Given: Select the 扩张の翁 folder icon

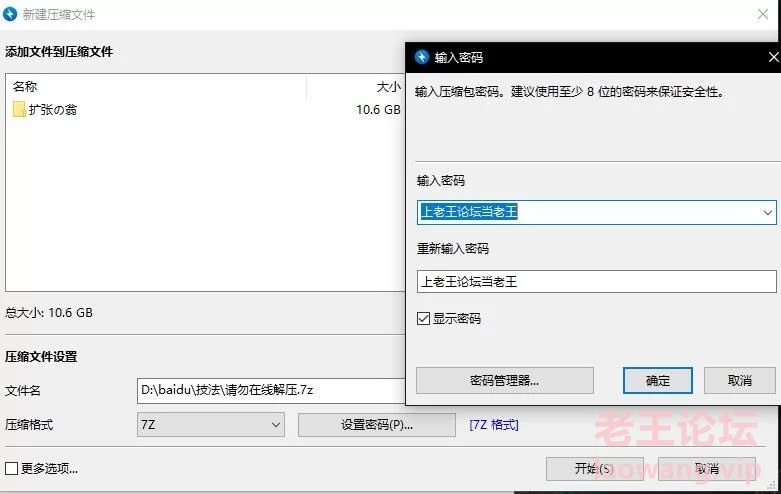Looking at the screenshot, I should click(19, 110).
